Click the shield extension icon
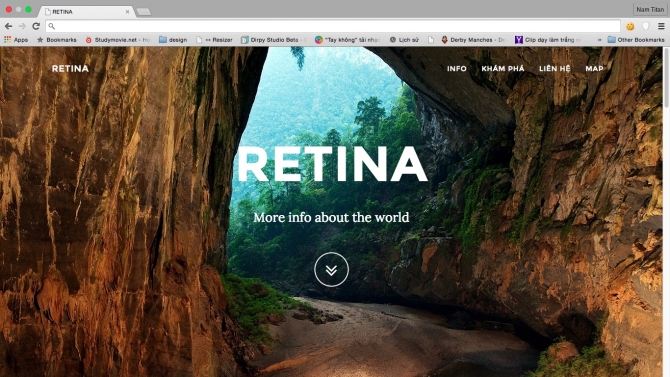The image size is (670, 377). pos(646,26)
